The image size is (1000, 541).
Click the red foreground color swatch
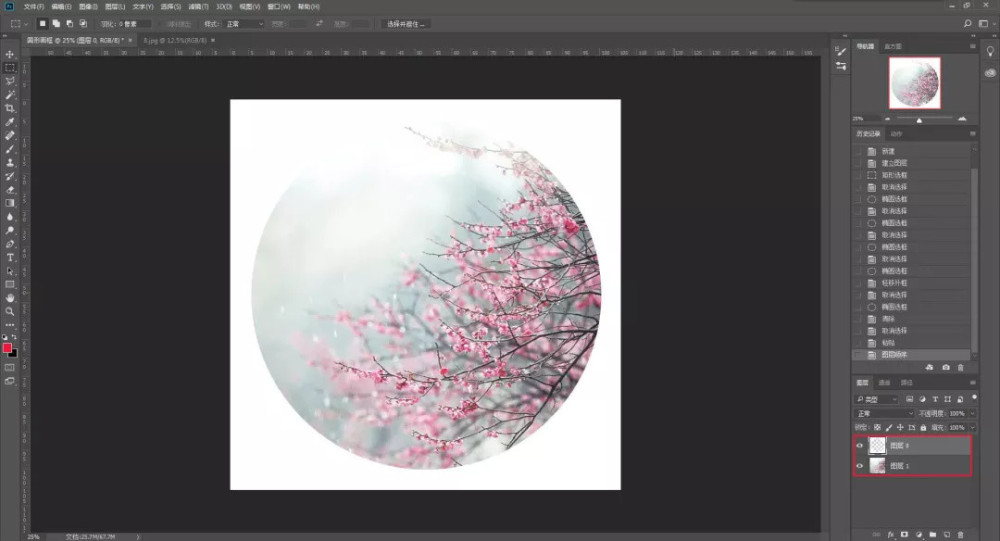click(x=8, y=347)
